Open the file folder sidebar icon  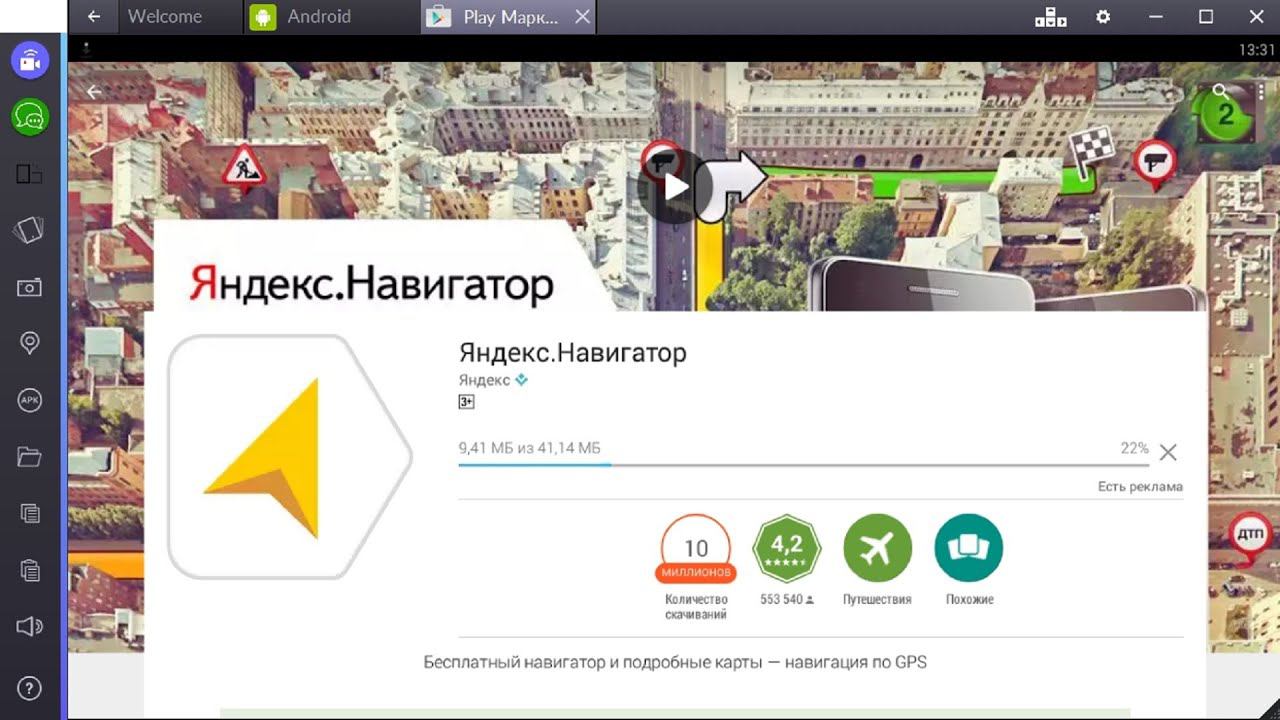point(30,458)
